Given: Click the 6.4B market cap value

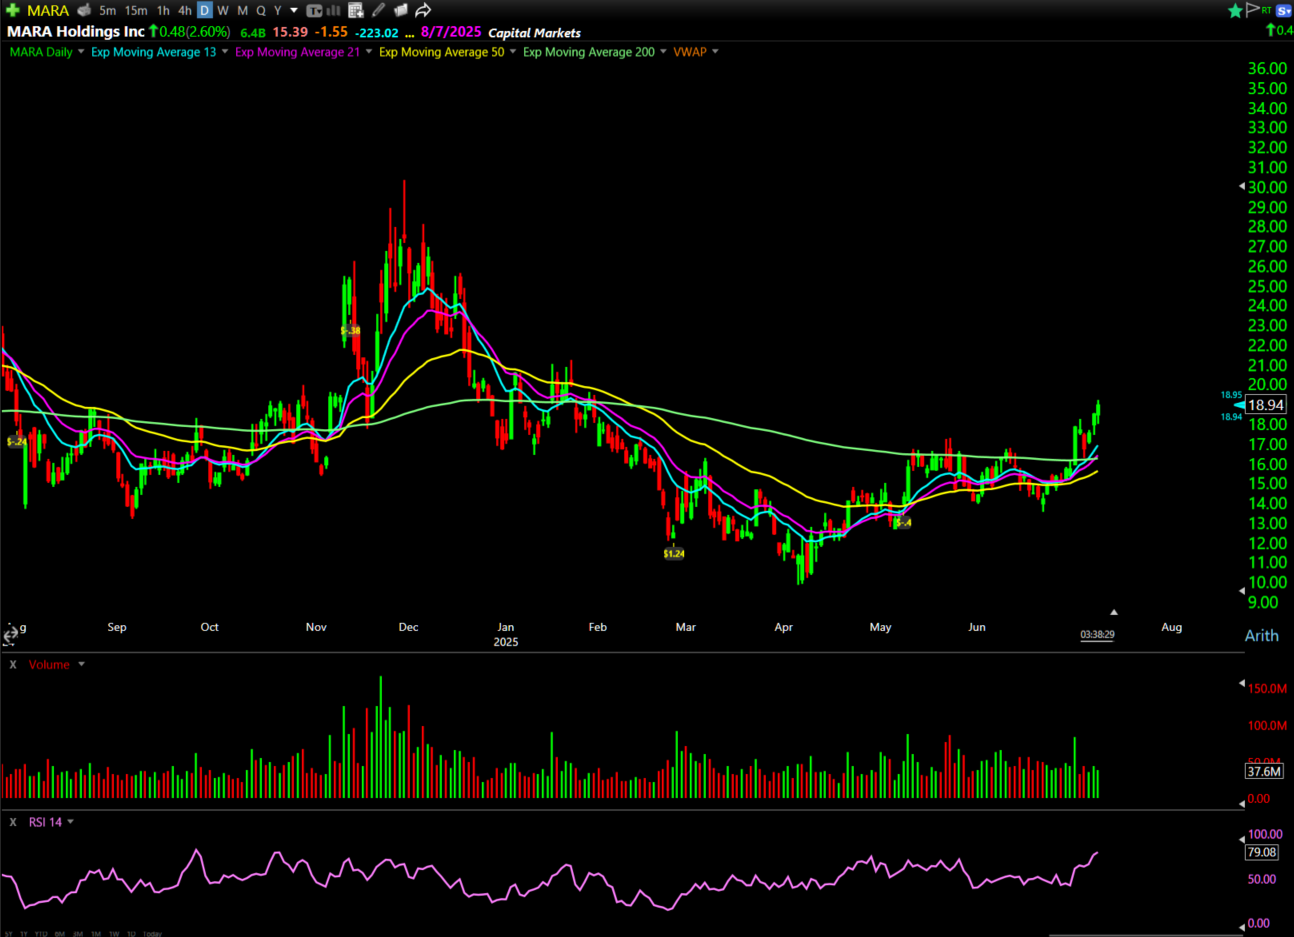Looking at the screenshot, I should (x=253, y=33).
